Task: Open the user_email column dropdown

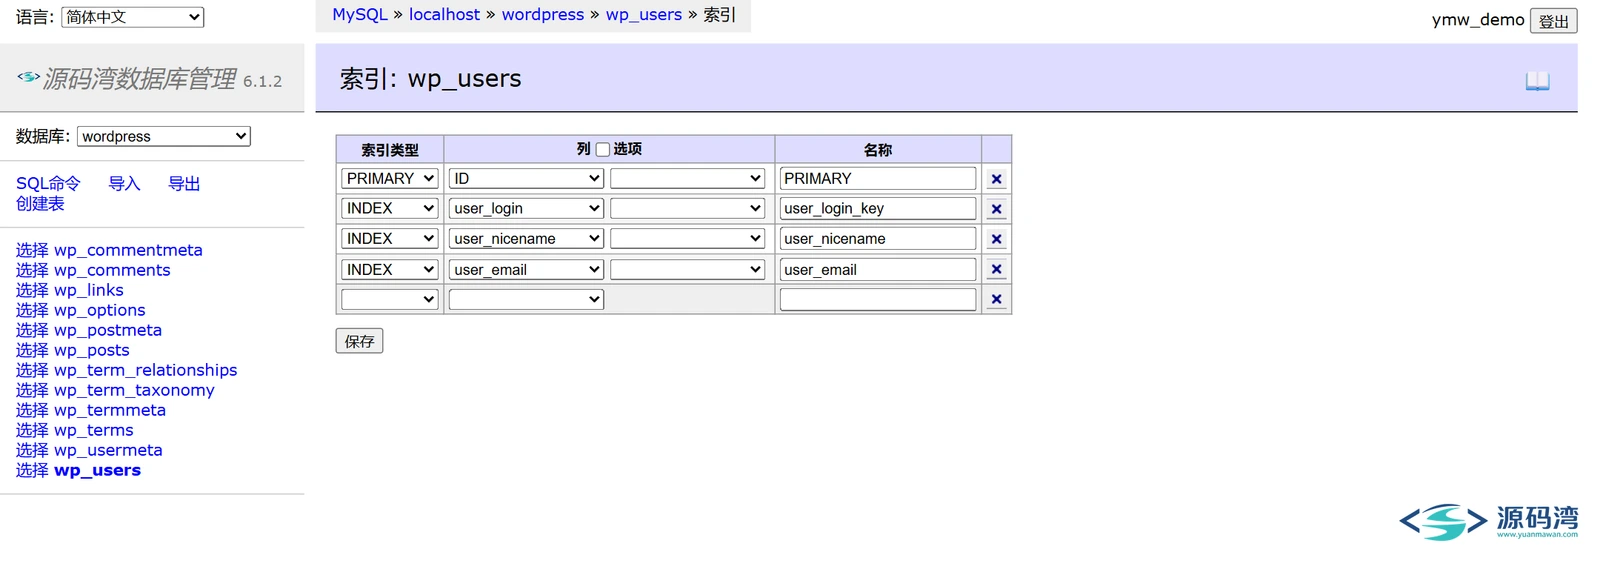Action: (526, 269)
